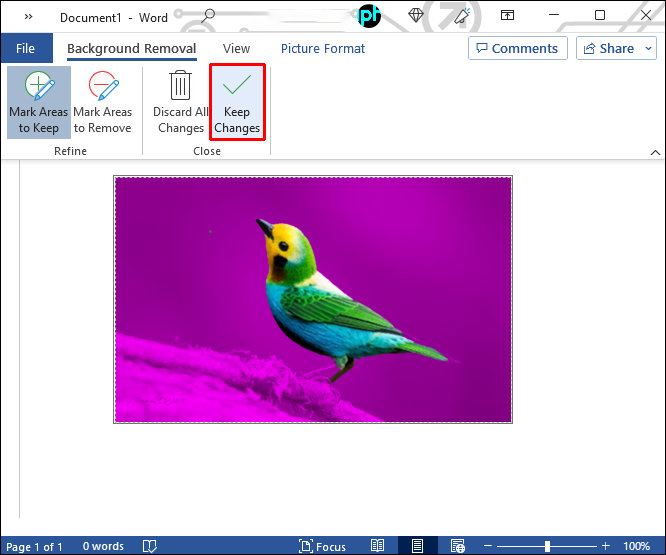
Task: Switch to Print Layout view
Action: coord(417,546)
